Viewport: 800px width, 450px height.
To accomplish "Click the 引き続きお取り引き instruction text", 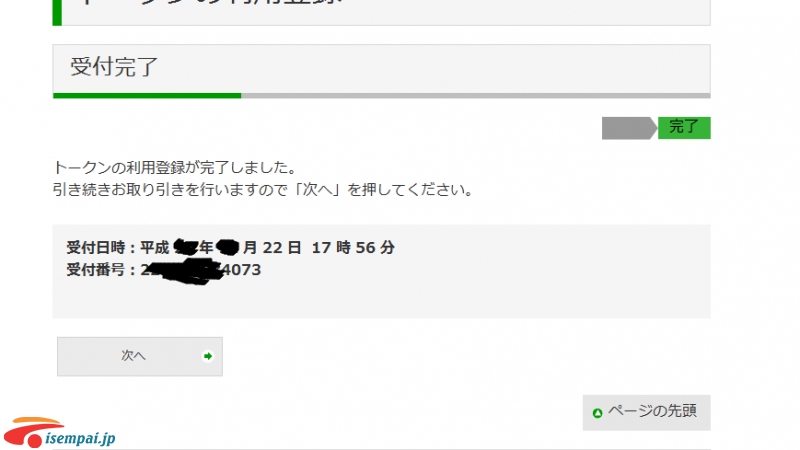I will (x=263, y=190).
